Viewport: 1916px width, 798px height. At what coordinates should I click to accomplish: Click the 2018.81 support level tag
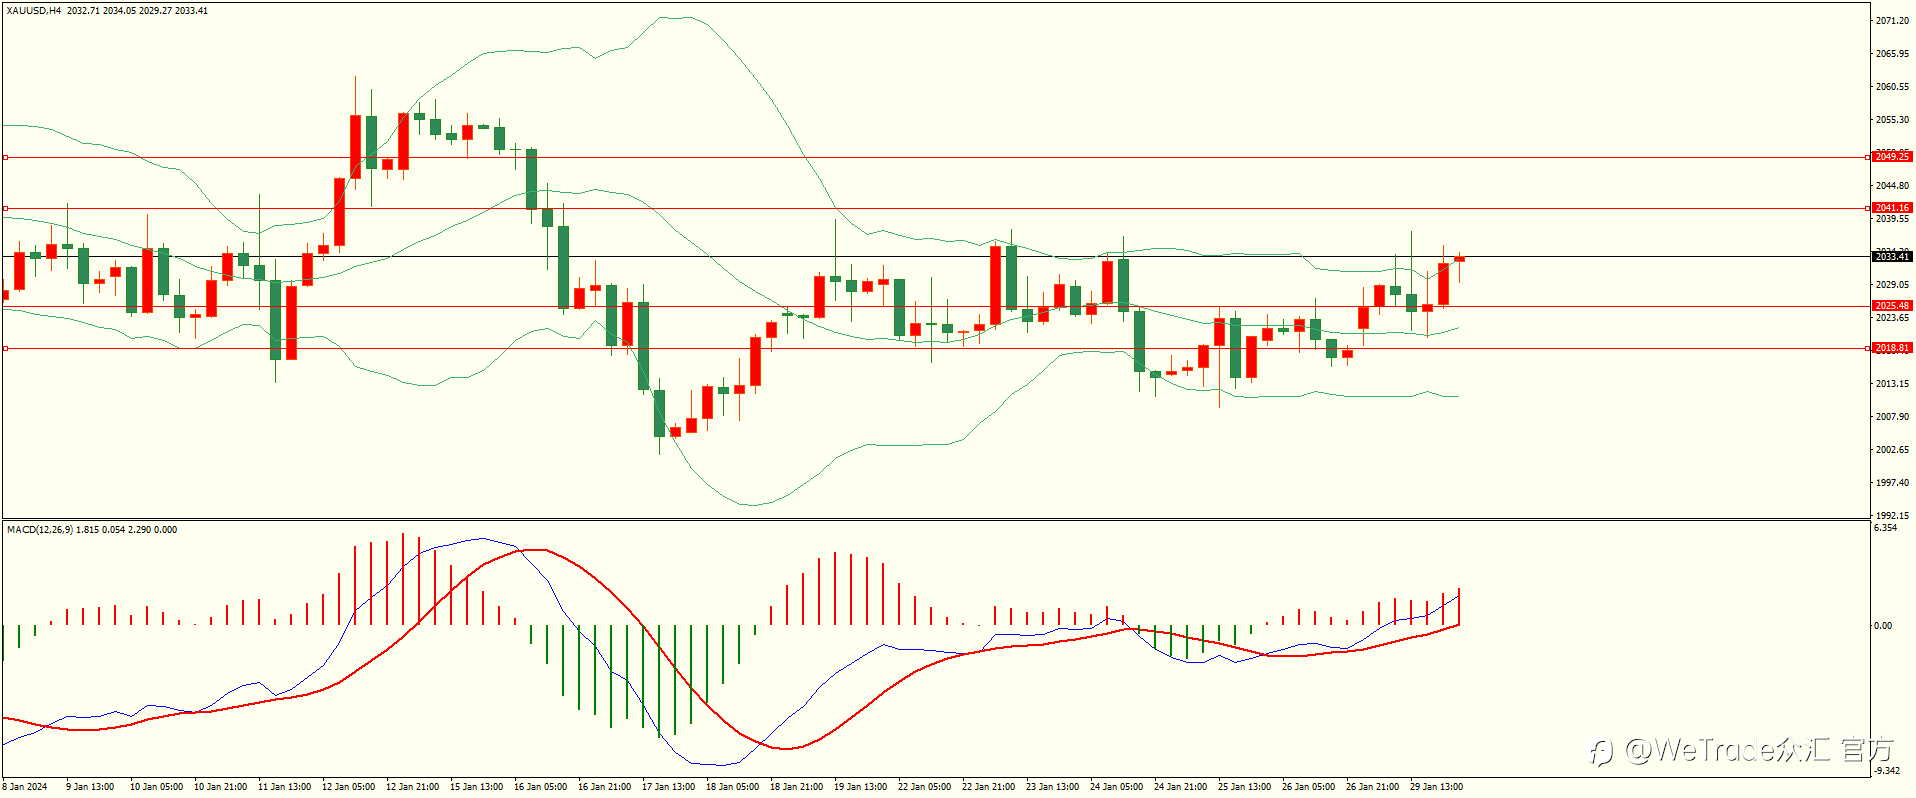click(1891, 348)
